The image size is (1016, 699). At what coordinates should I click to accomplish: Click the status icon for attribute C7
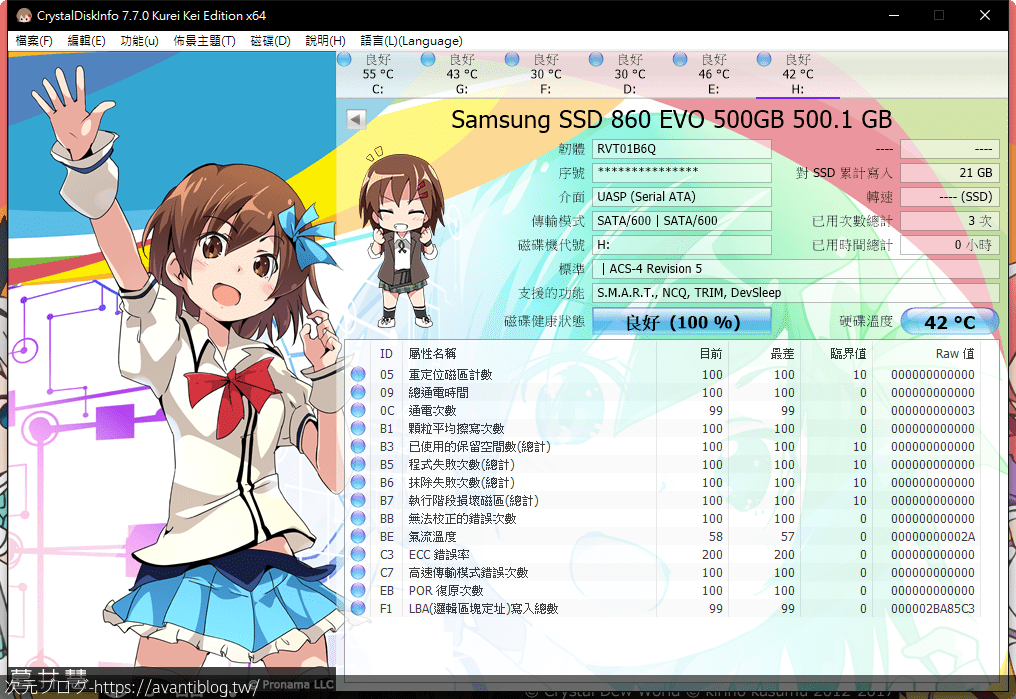(358, 573)
